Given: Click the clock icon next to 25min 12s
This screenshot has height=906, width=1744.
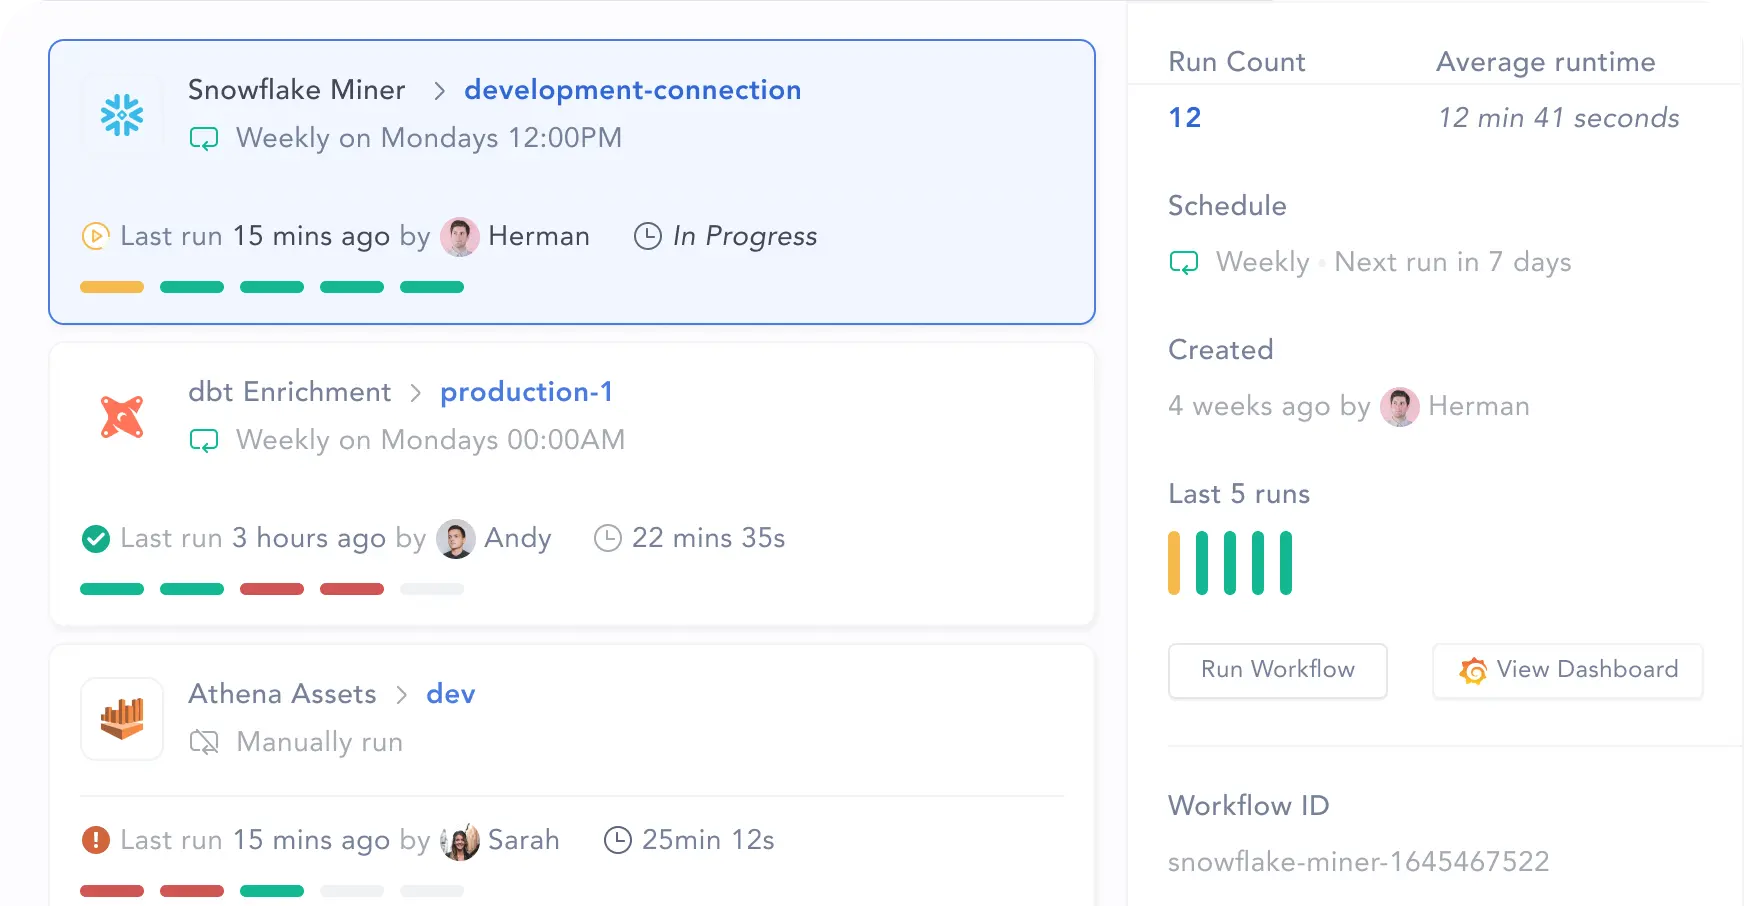Looking at the screenshot, I should (618, 840).
